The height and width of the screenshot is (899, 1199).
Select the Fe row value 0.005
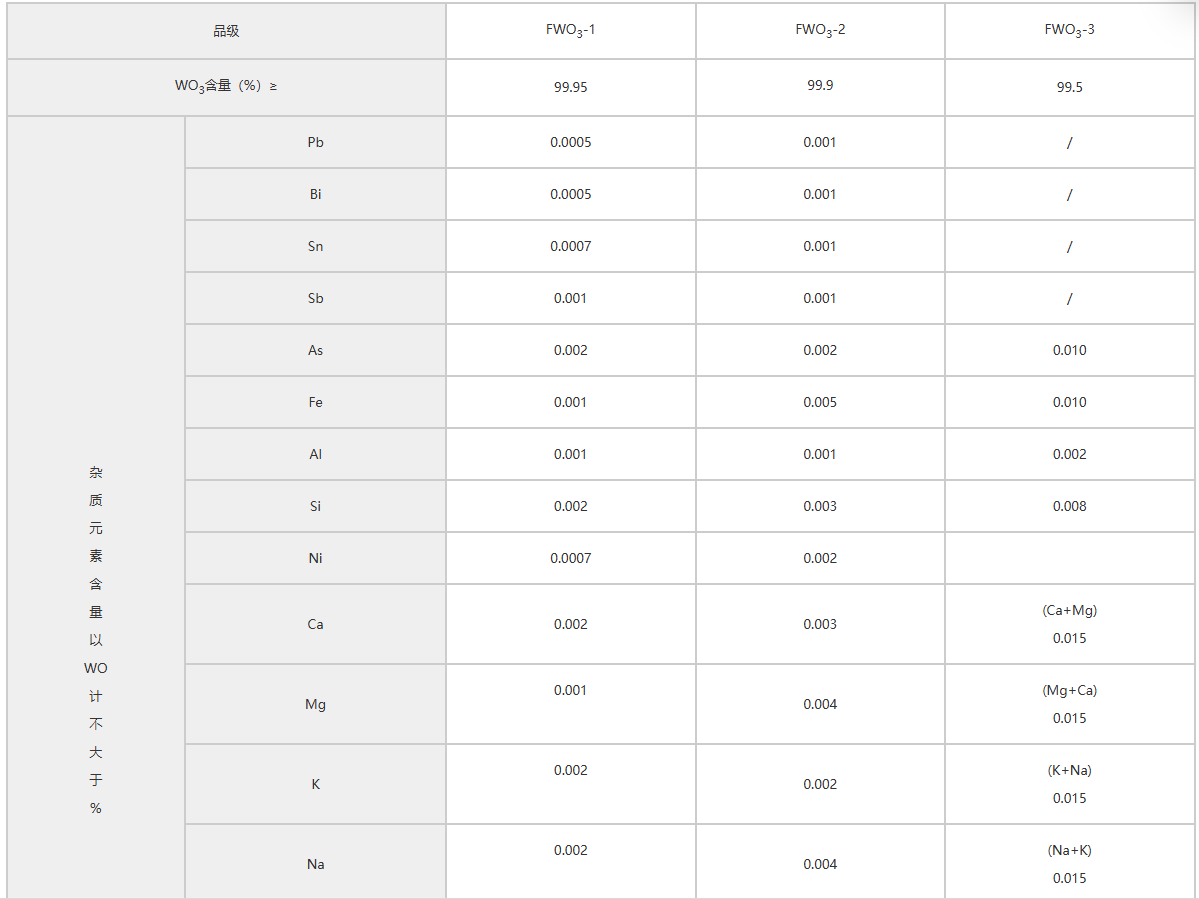coord(820,402)
